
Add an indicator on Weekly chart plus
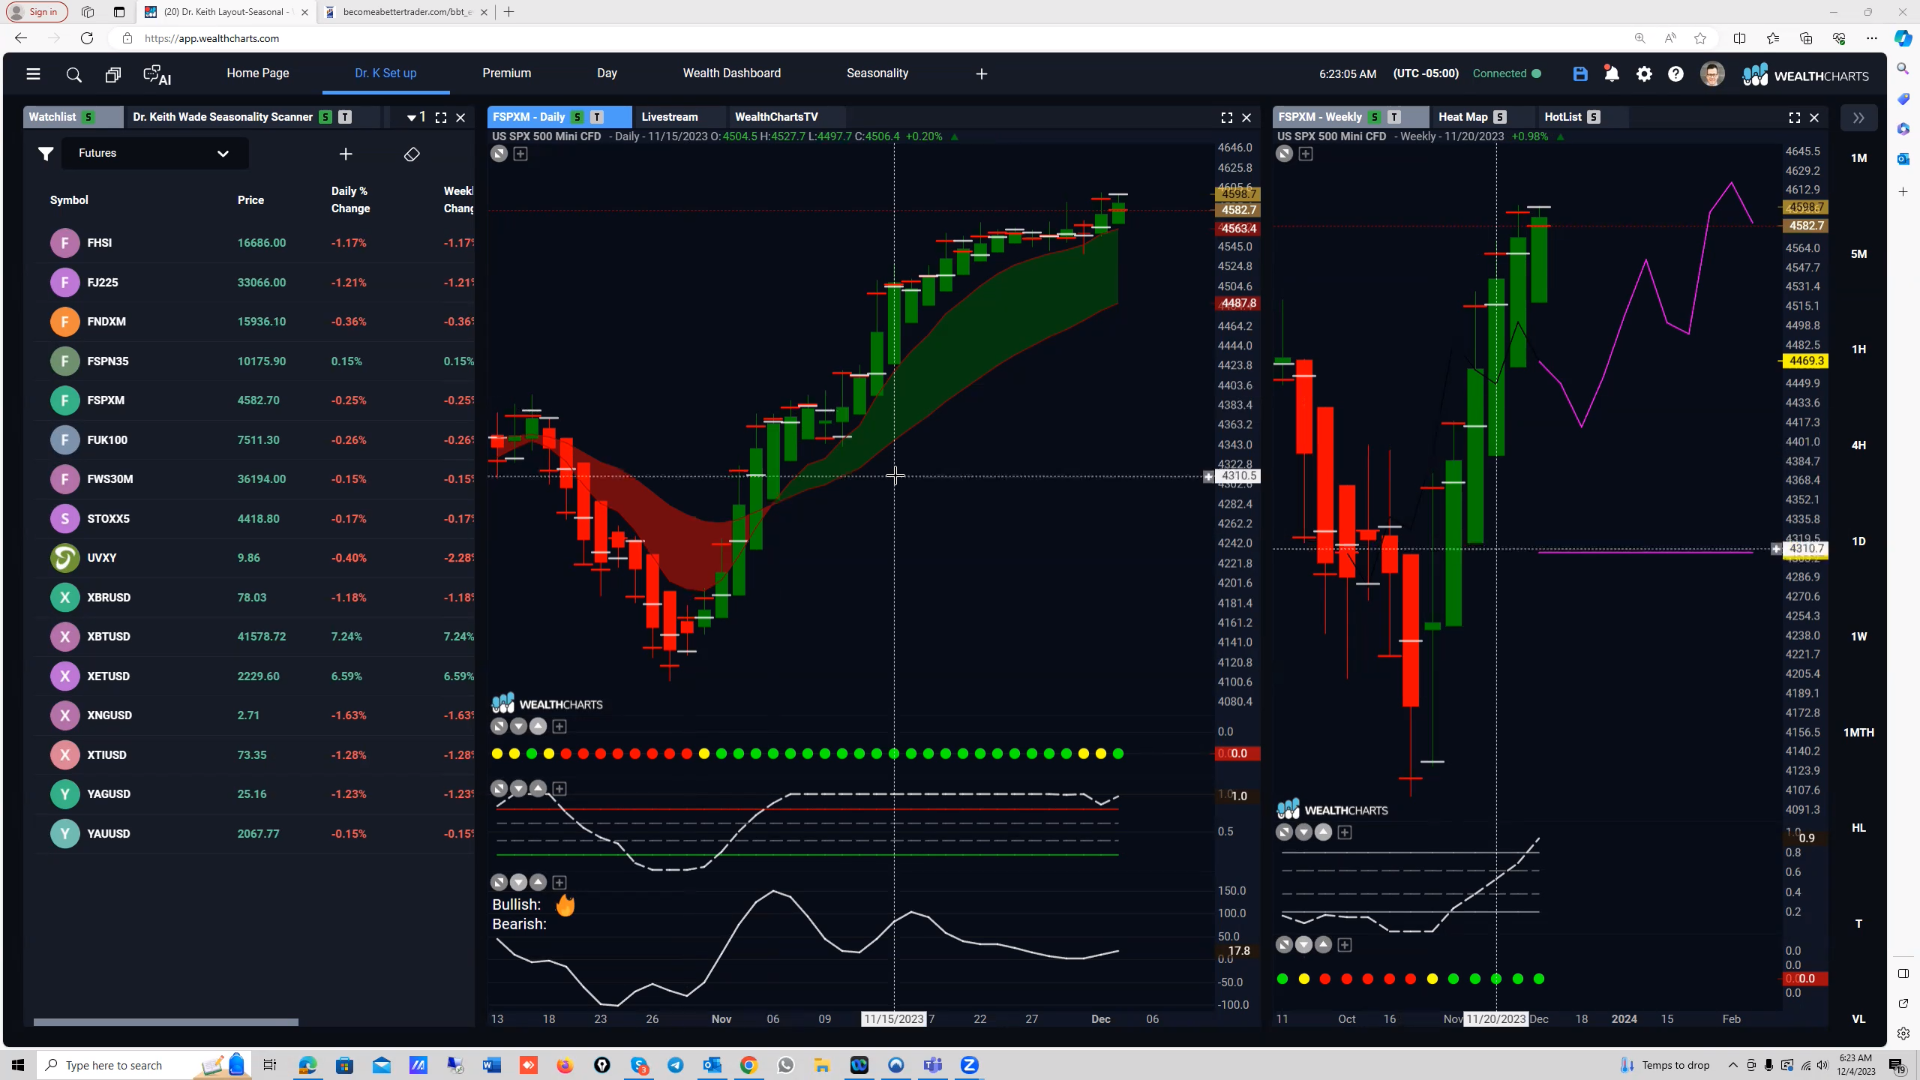point(1306,154)
